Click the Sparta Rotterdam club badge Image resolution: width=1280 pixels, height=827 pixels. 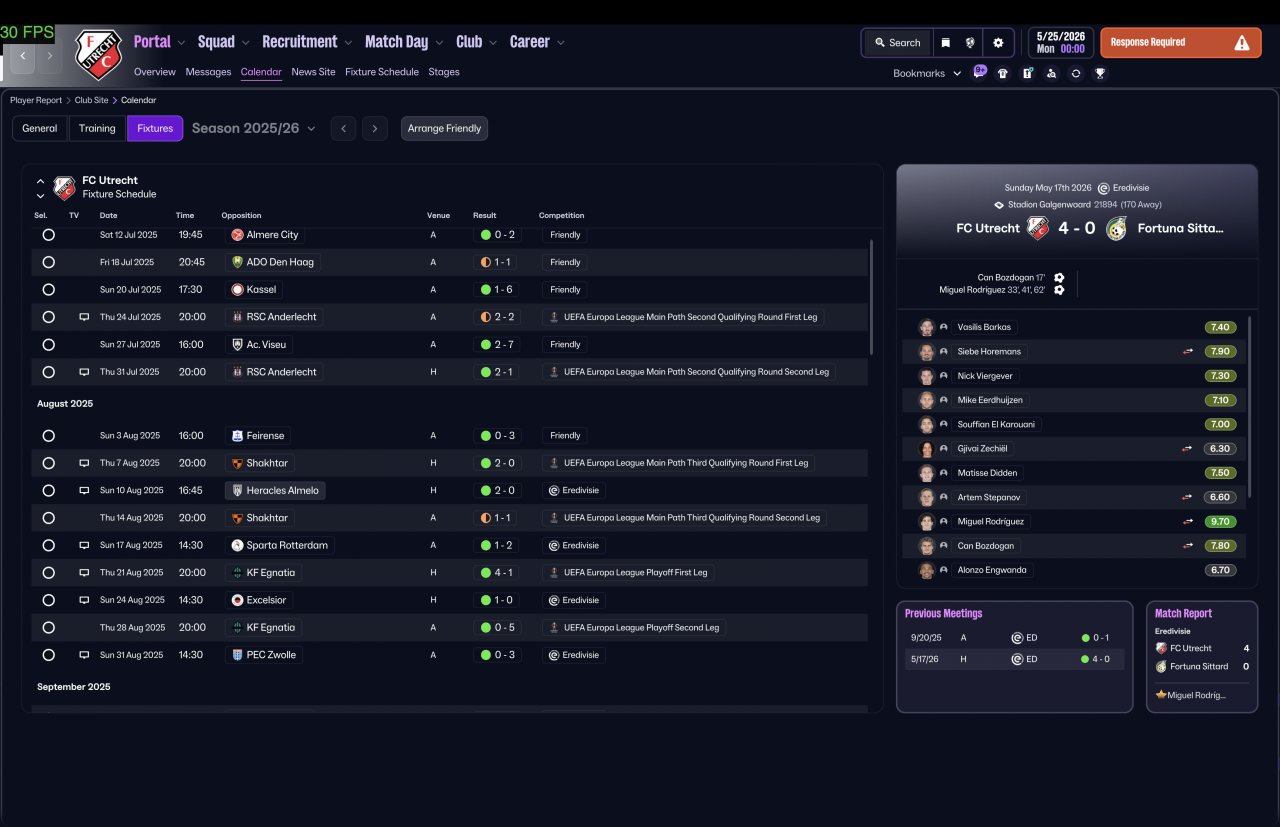pyautogui.click(x=237, y=545)
